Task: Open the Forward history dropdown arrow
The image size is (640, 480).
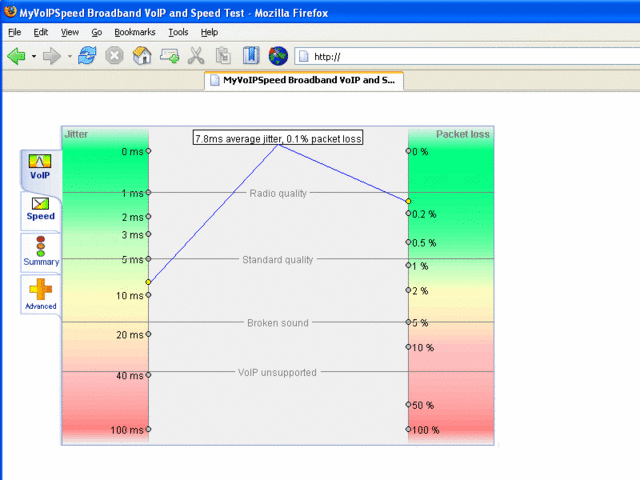Action: (x=70, y=56)
